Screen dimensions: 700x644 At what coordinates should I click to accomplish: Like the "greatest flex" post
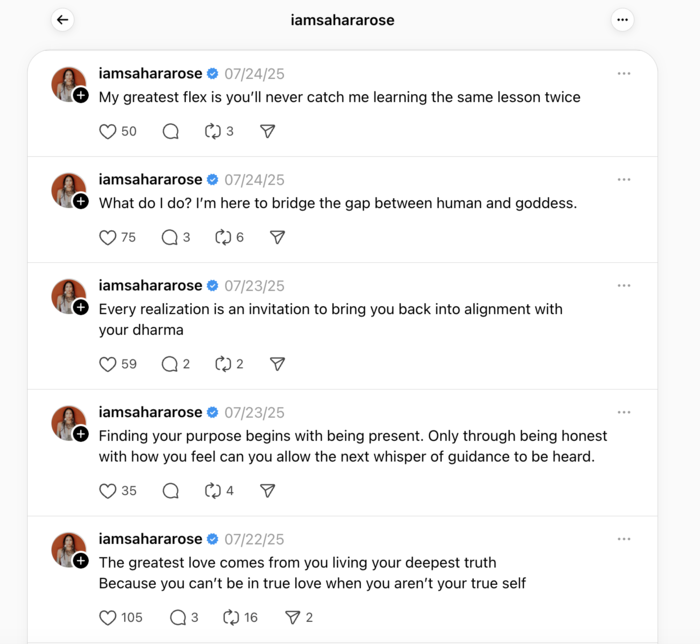[108, 131]
